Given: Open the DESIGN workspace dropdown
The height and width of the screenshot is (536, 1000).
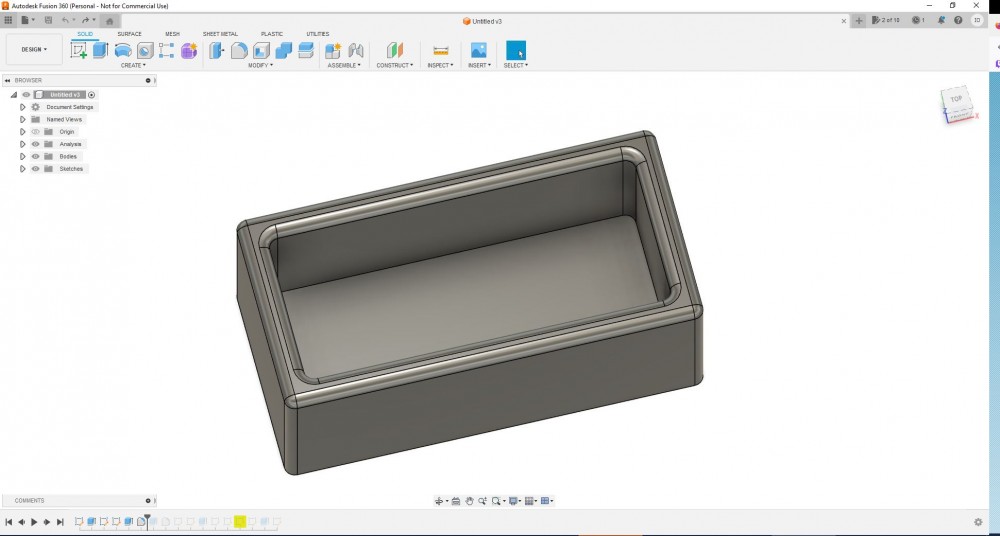Looking at the screenshot, I should point(34,49).
